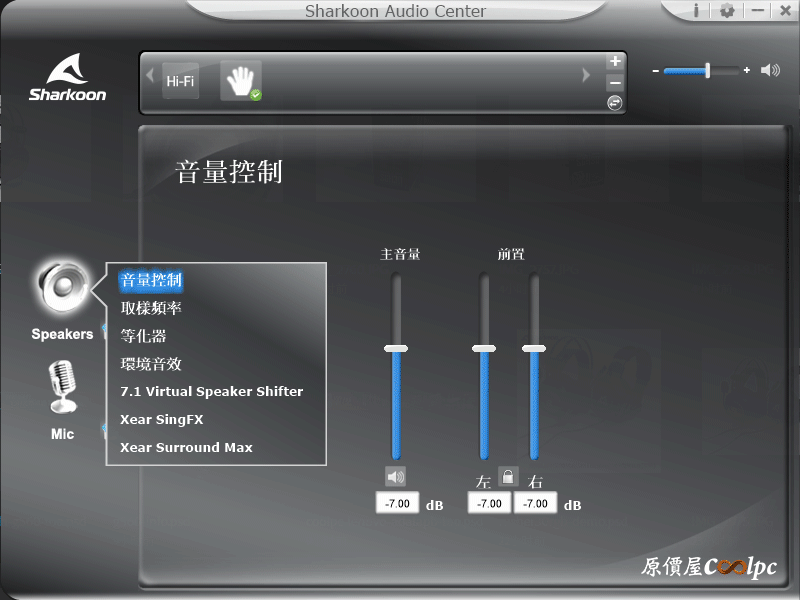
Task: Click the swap arrows profile button
Action: [615, 103]
